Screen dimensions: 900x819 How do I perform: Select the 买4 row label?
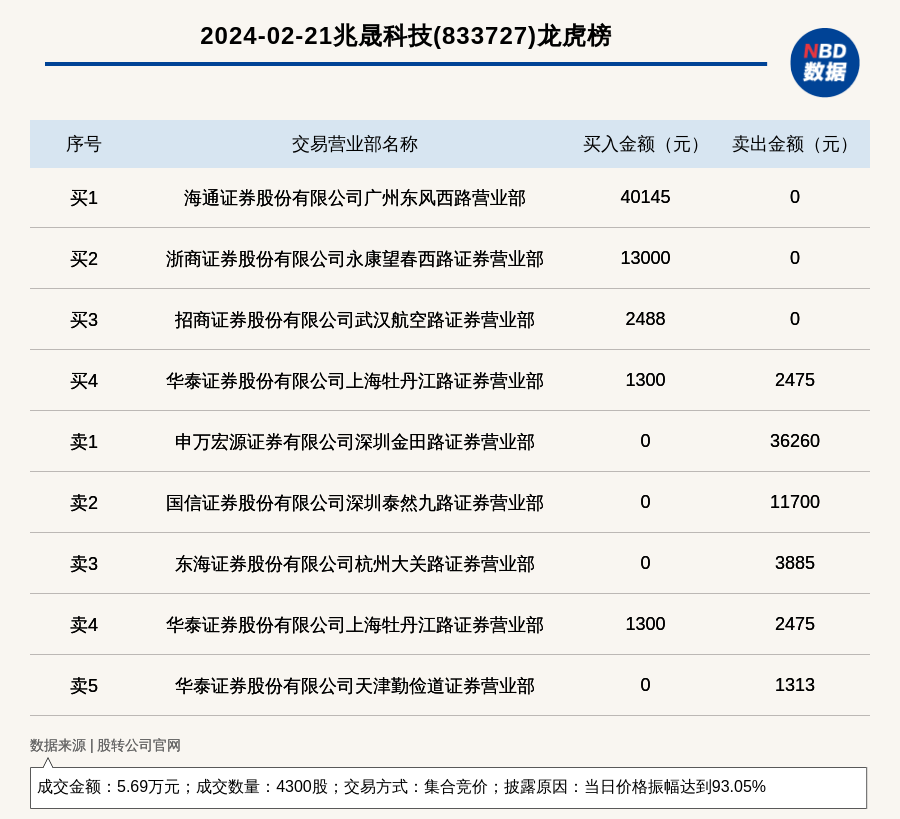point(84,381)
